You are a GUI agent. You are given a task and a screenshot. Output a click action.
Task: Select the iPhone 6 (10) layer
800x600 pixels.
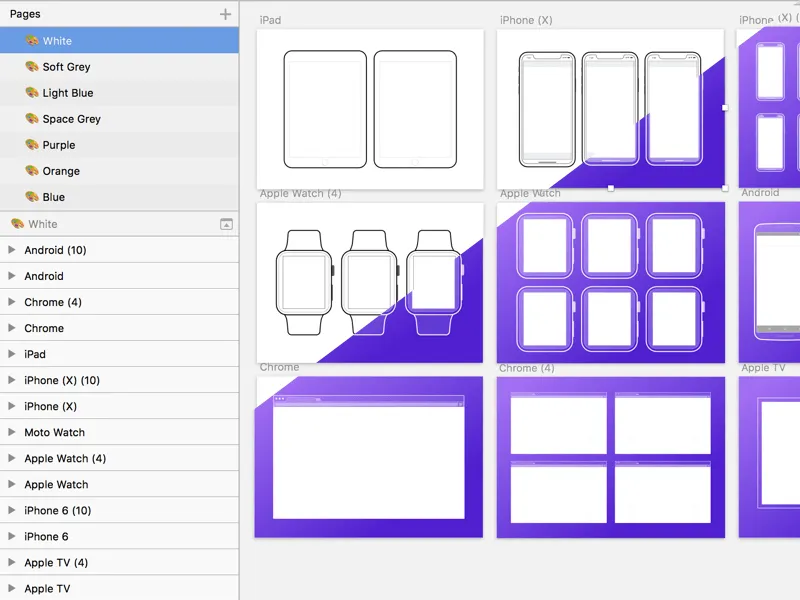coord(58,510)
